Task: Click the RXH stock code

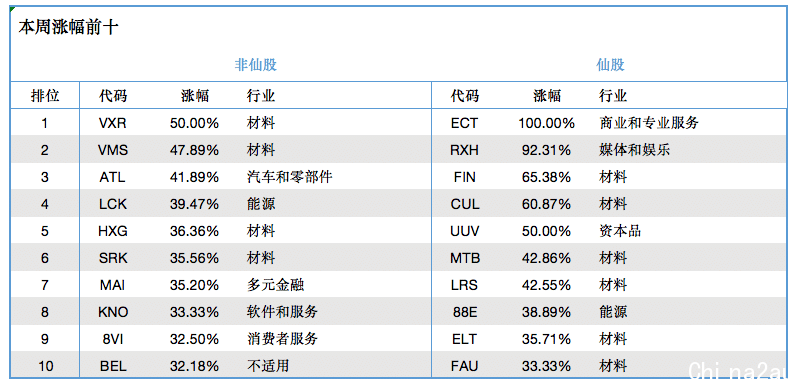Action: coord(464,150)
